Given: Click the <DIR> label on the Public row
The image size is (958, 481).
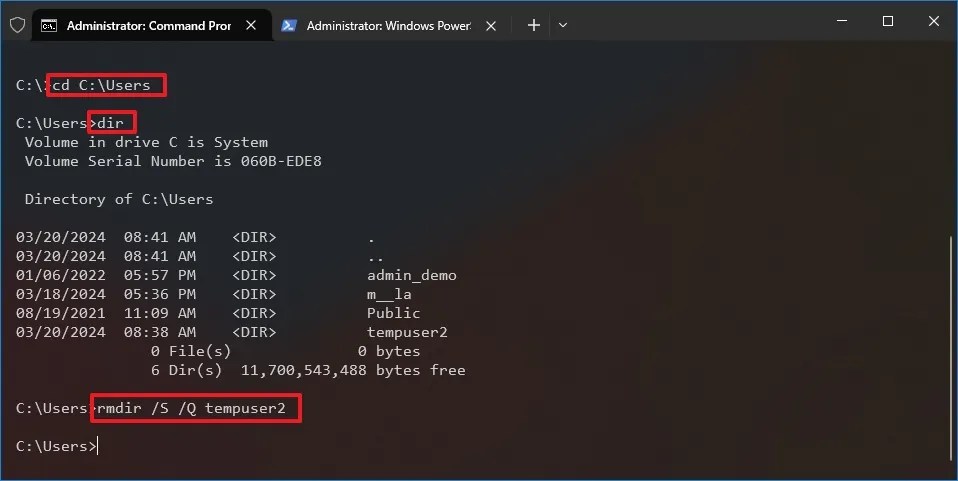Looking at the screenshot, I should point(254,314).
